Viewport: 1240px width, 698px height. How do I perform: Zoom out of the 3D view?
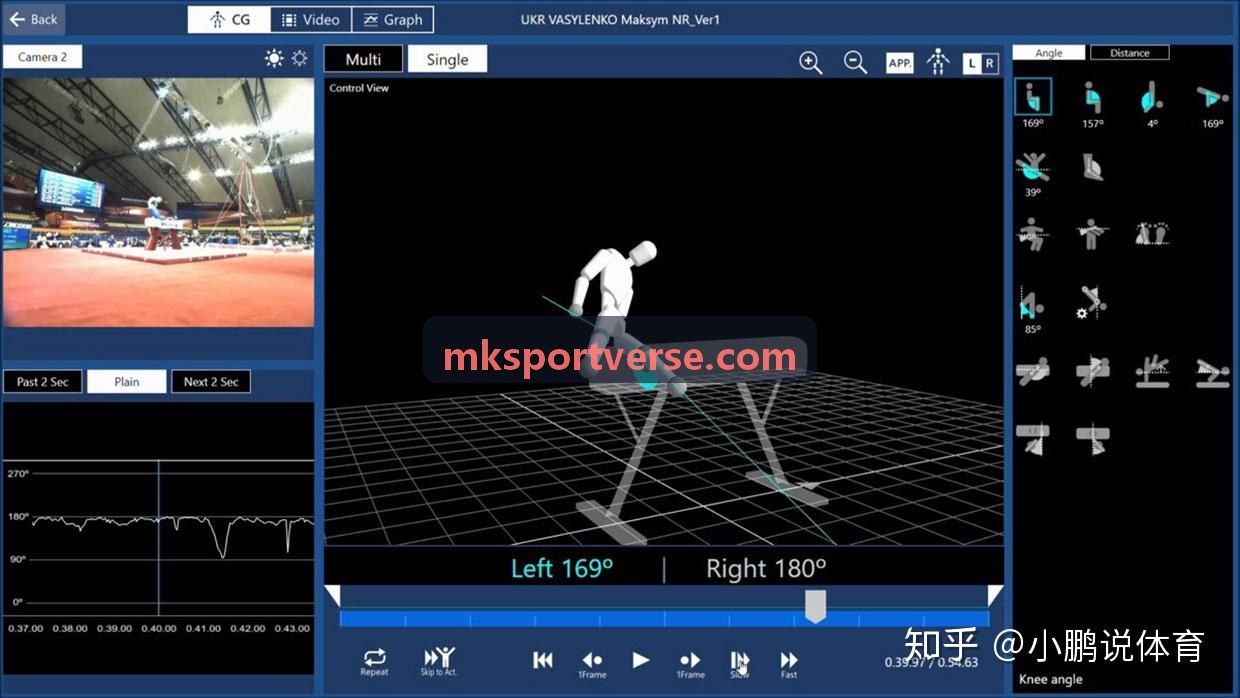855,62
